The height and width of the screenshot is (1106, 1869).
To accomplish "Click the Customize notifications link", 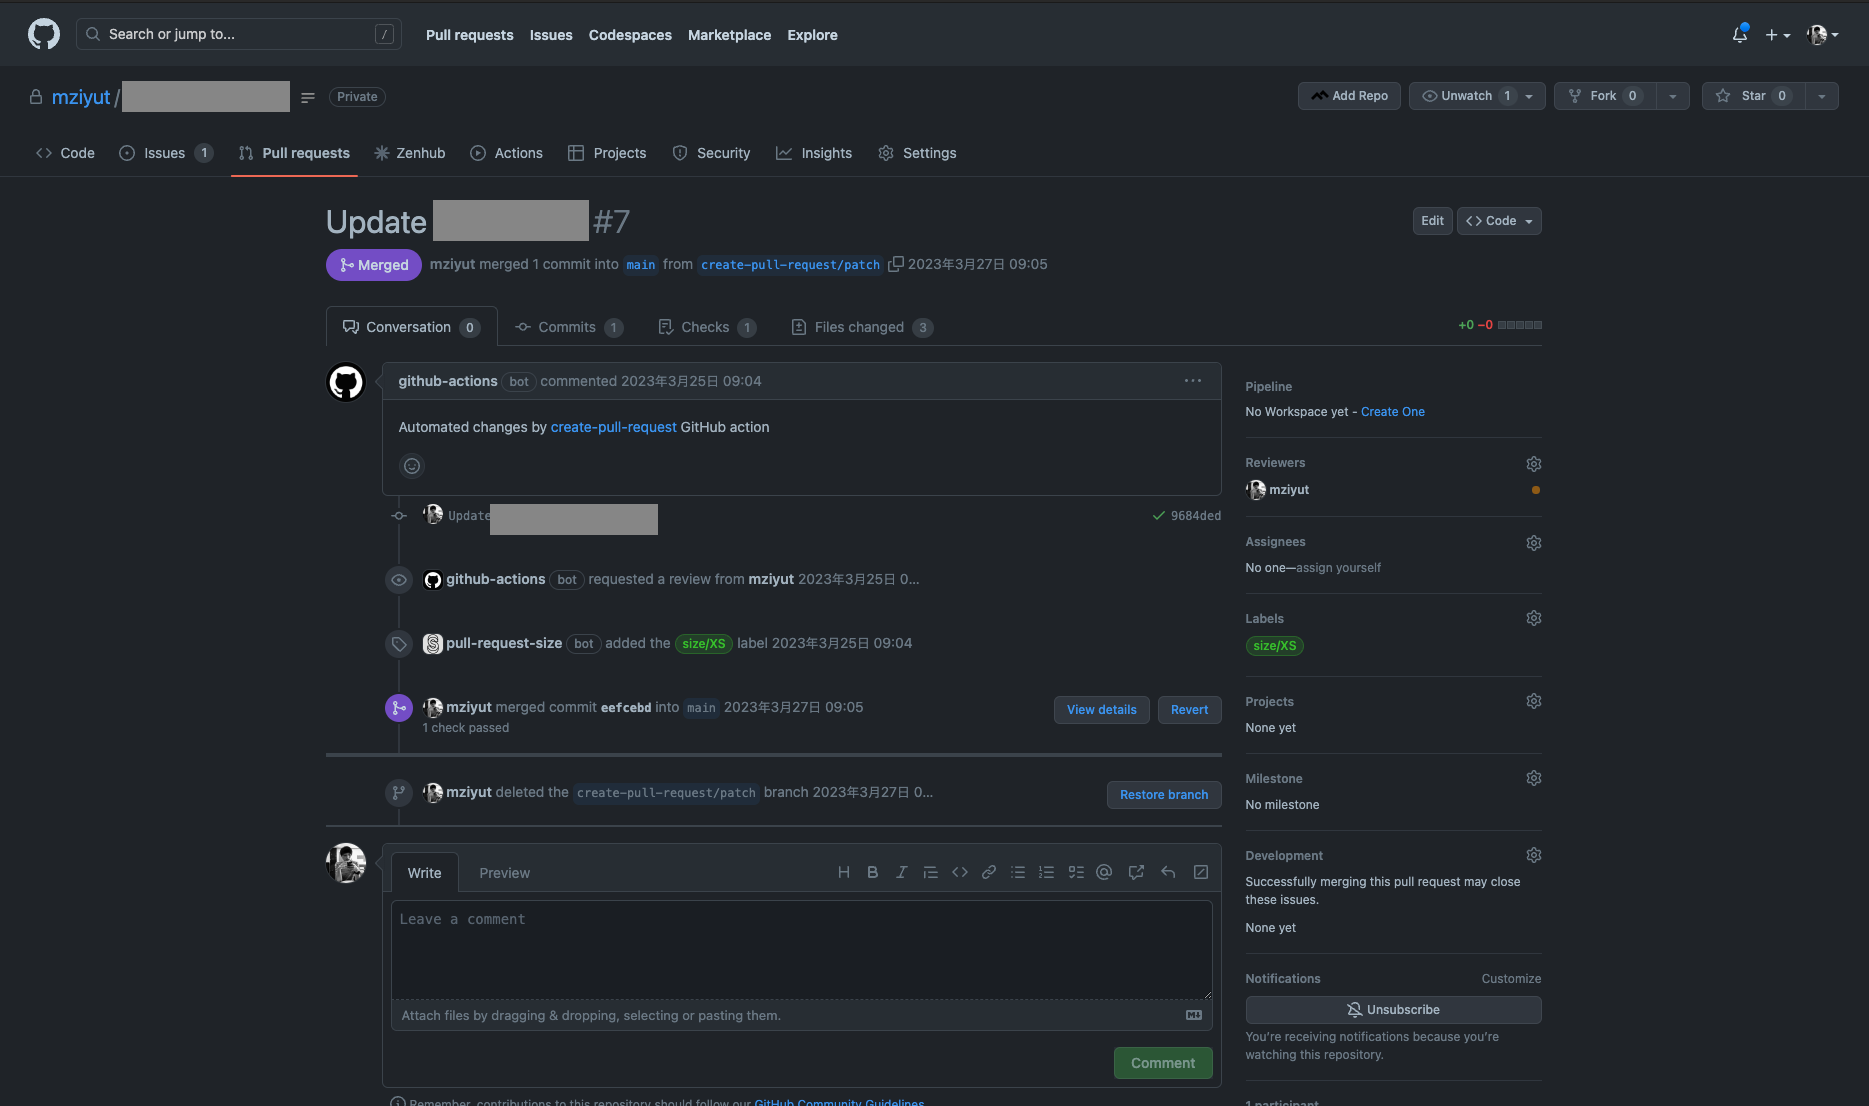I will (x=1511, y=979).
